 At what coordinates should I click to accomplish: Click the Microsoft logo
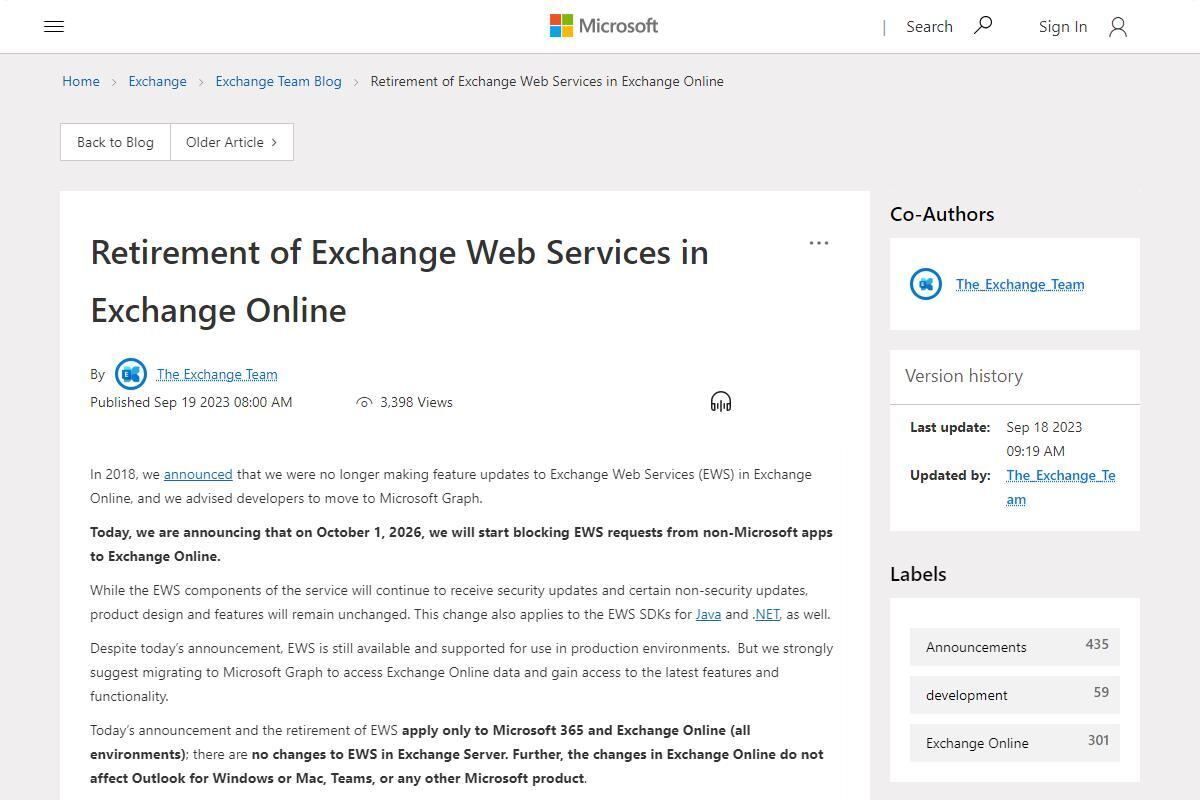[x=604, y=26]
